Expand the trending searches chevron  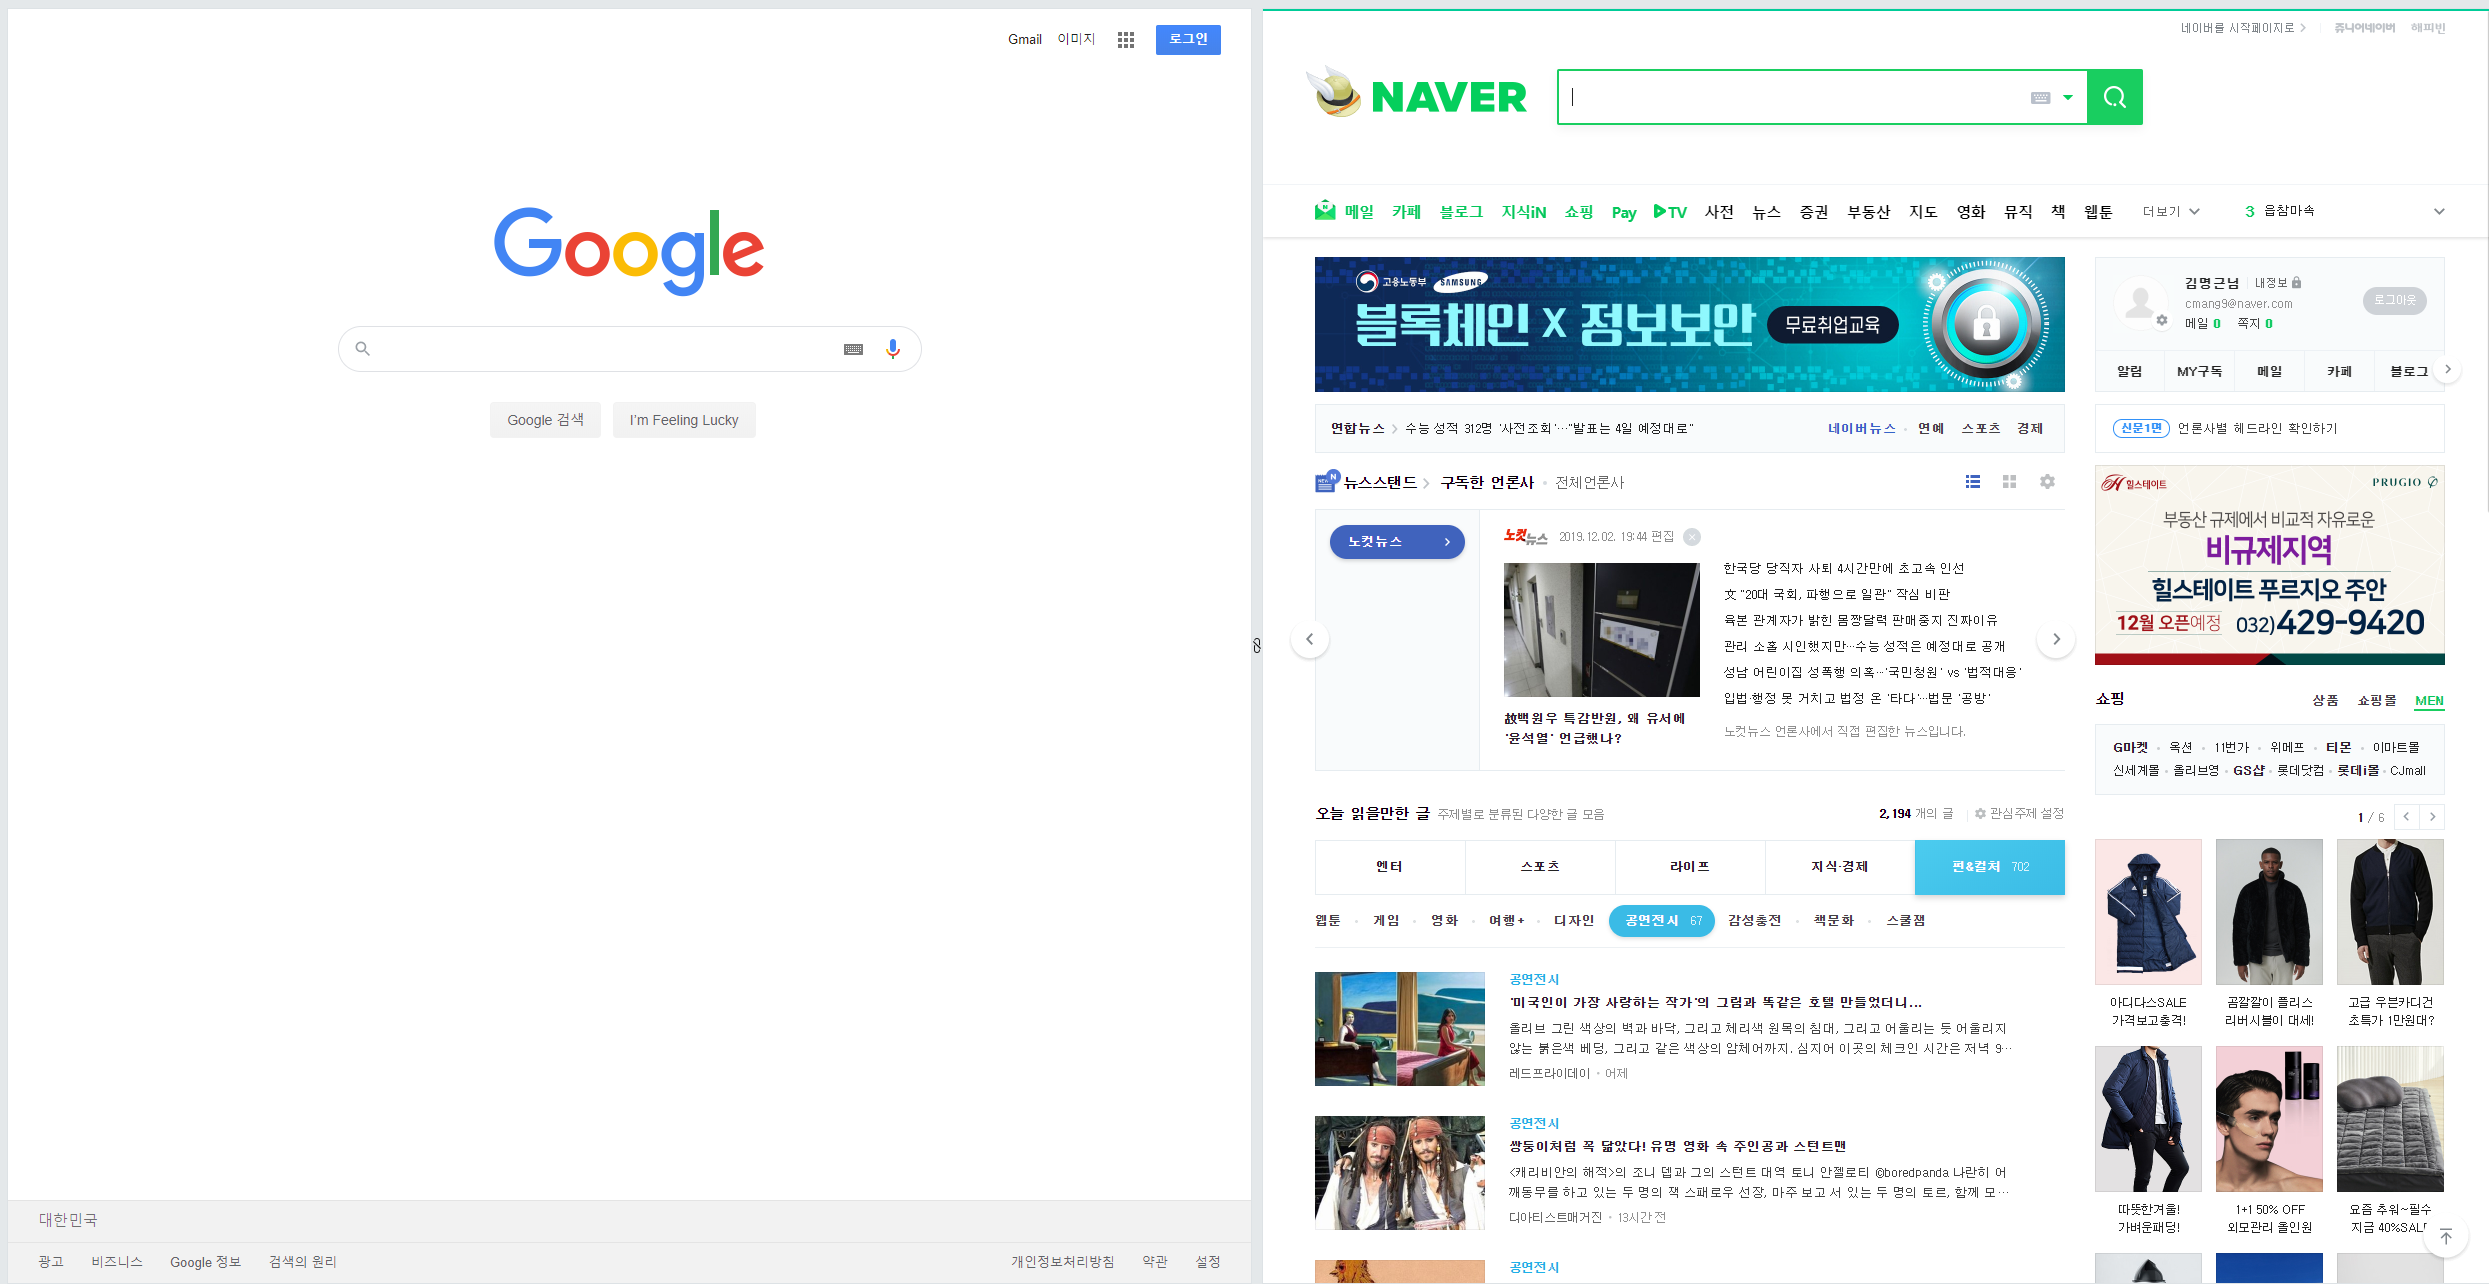tap(2439, 212)
